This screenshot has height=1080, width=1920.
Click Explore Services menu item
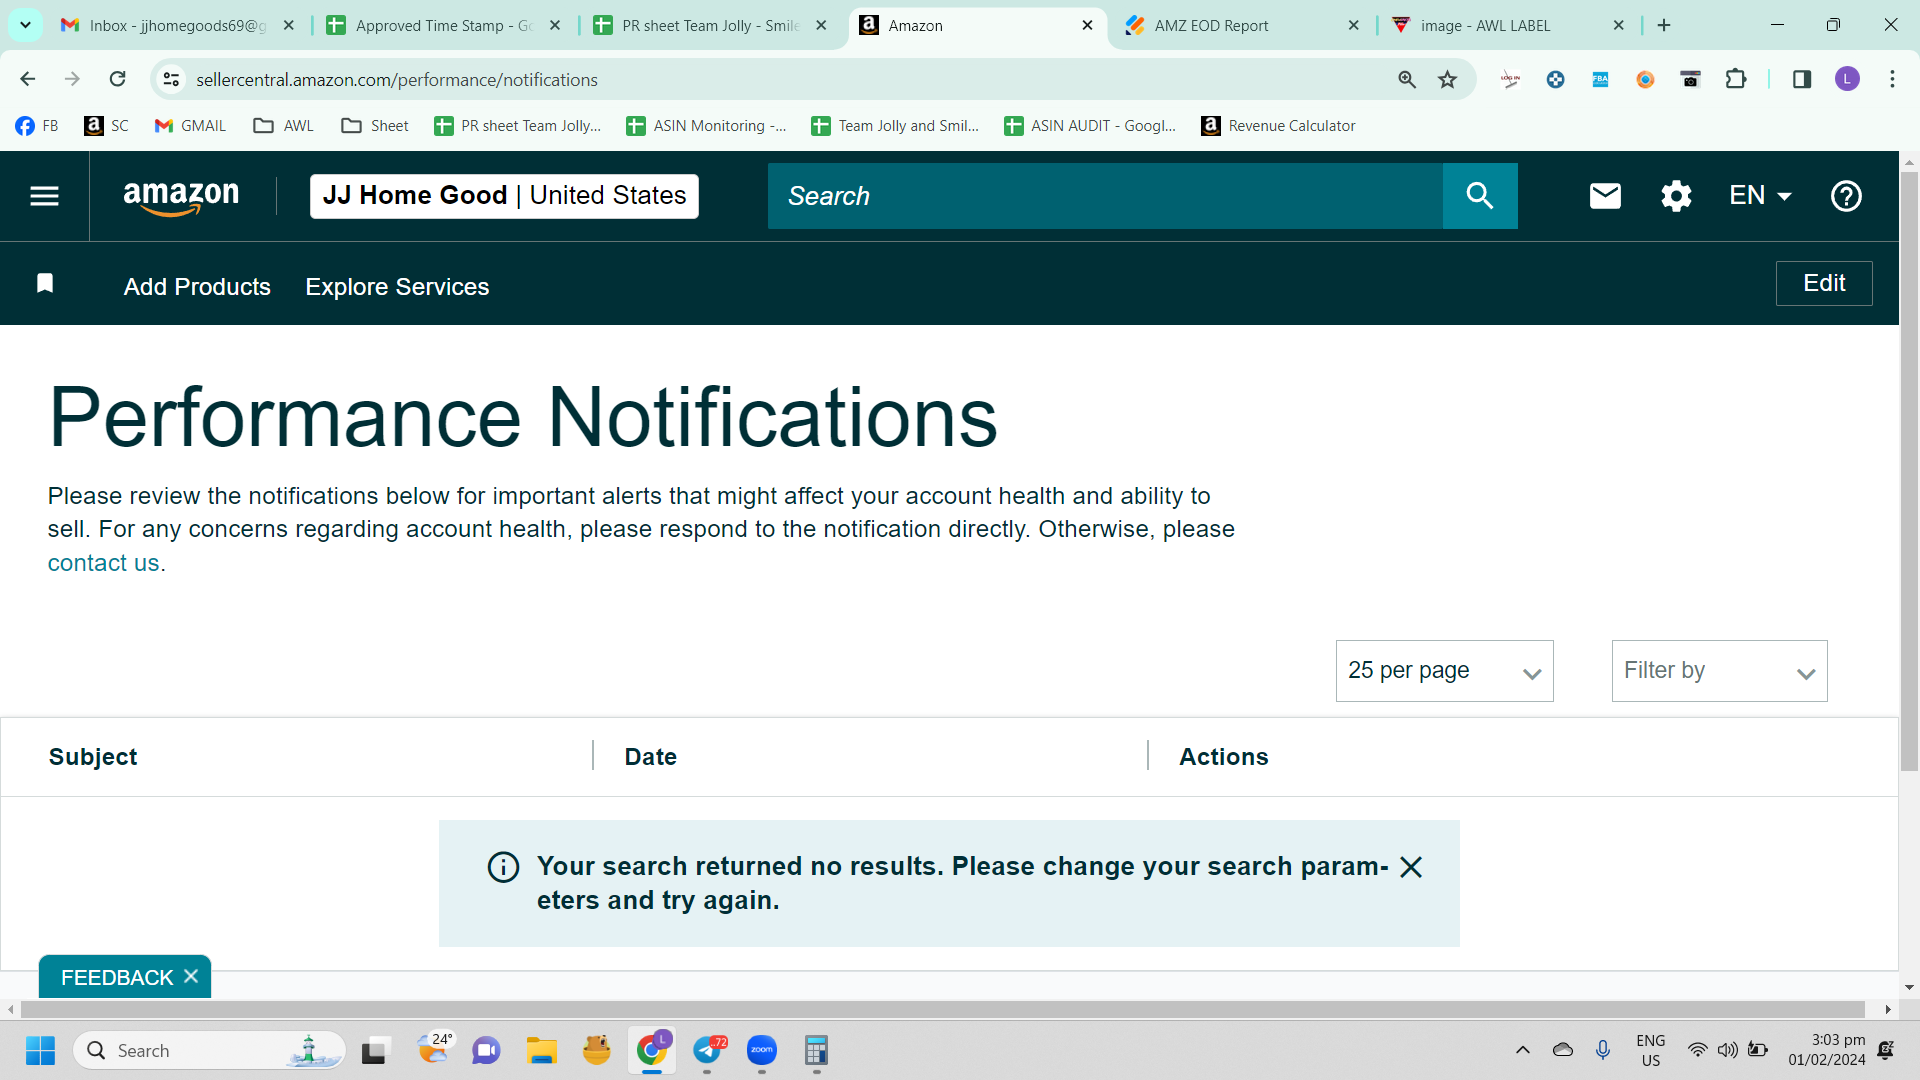(x=397, y=287)
